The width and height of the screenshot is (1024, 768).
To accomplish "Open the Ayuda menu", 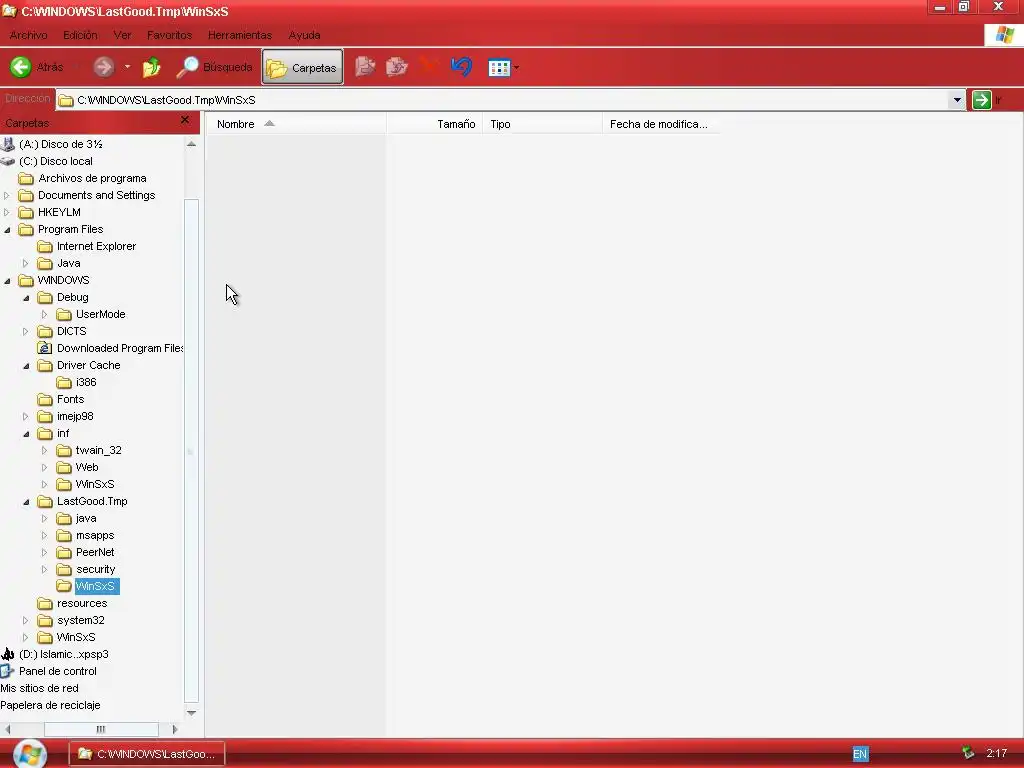I will pos(304,35).
